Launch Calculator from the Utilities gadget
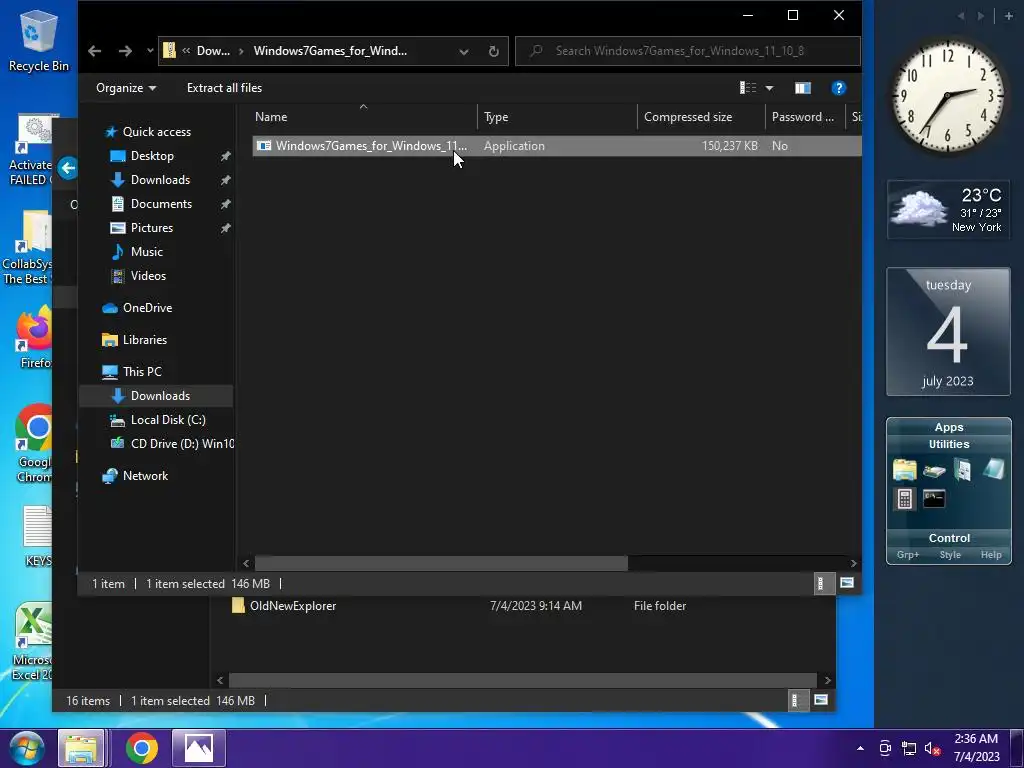The image size is (1024, 768). [x=904, y=499]
